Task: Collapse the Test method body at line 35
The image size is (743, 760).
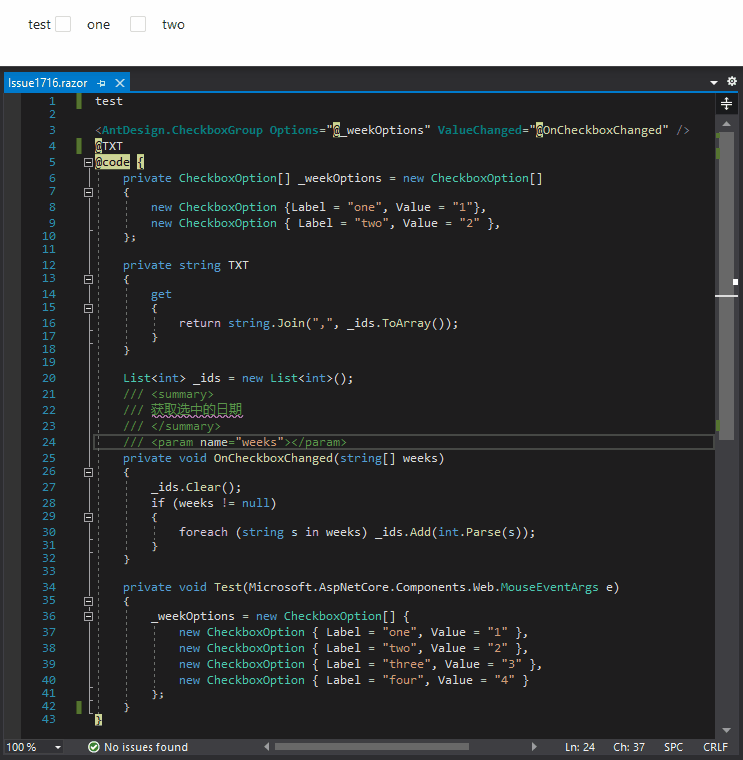Action: pos(88,601)
